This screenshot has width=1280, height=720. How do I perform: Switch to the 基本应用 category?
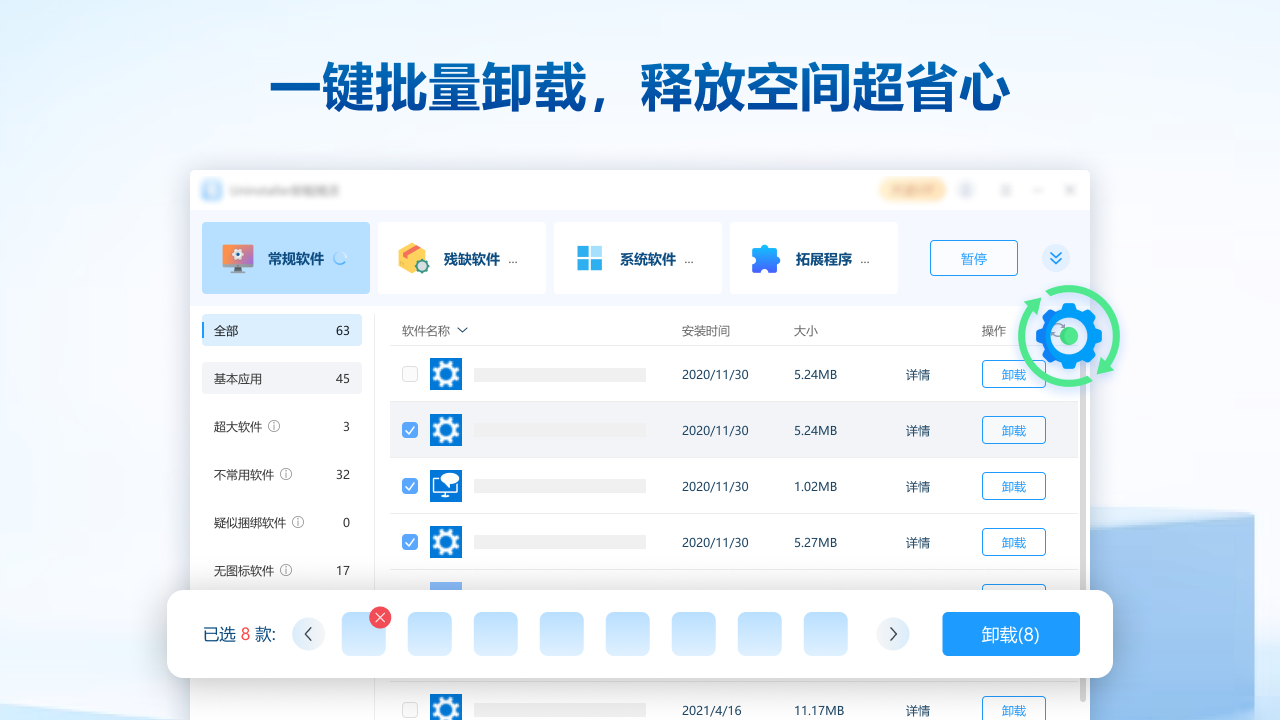click(281, 378)
